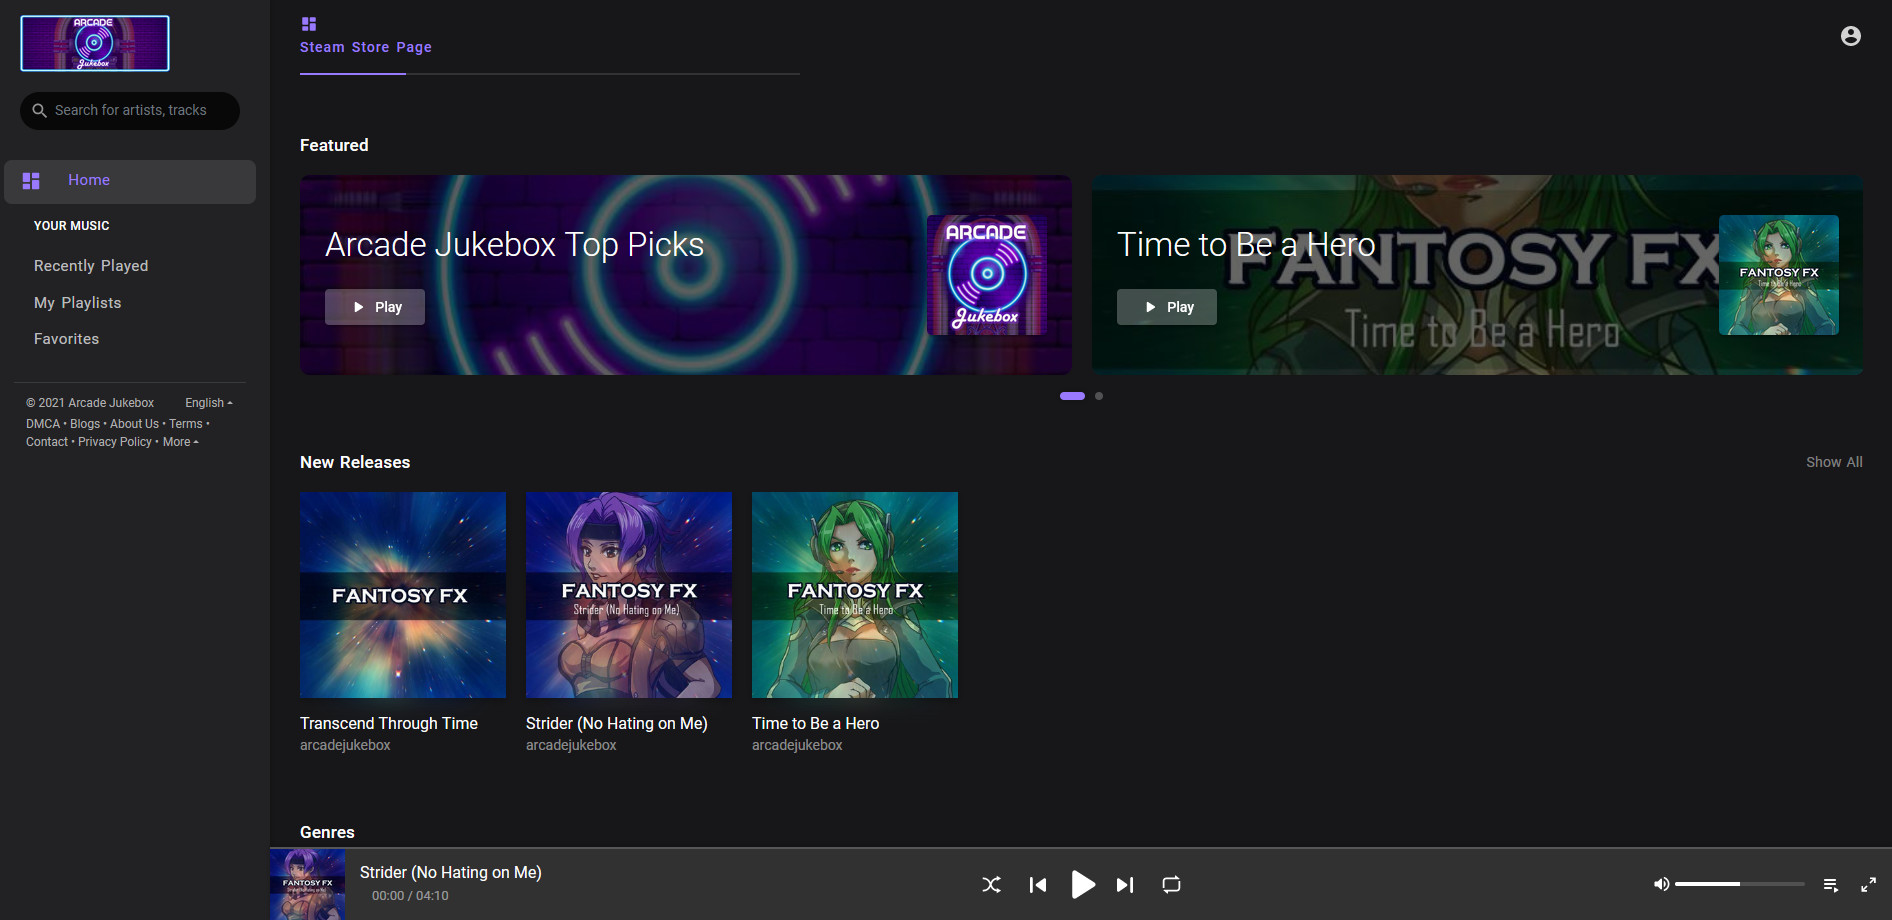The image size is (1892, 920).
Task: Open My Playlists from the sidebar
Action: [x=78, y=302]
